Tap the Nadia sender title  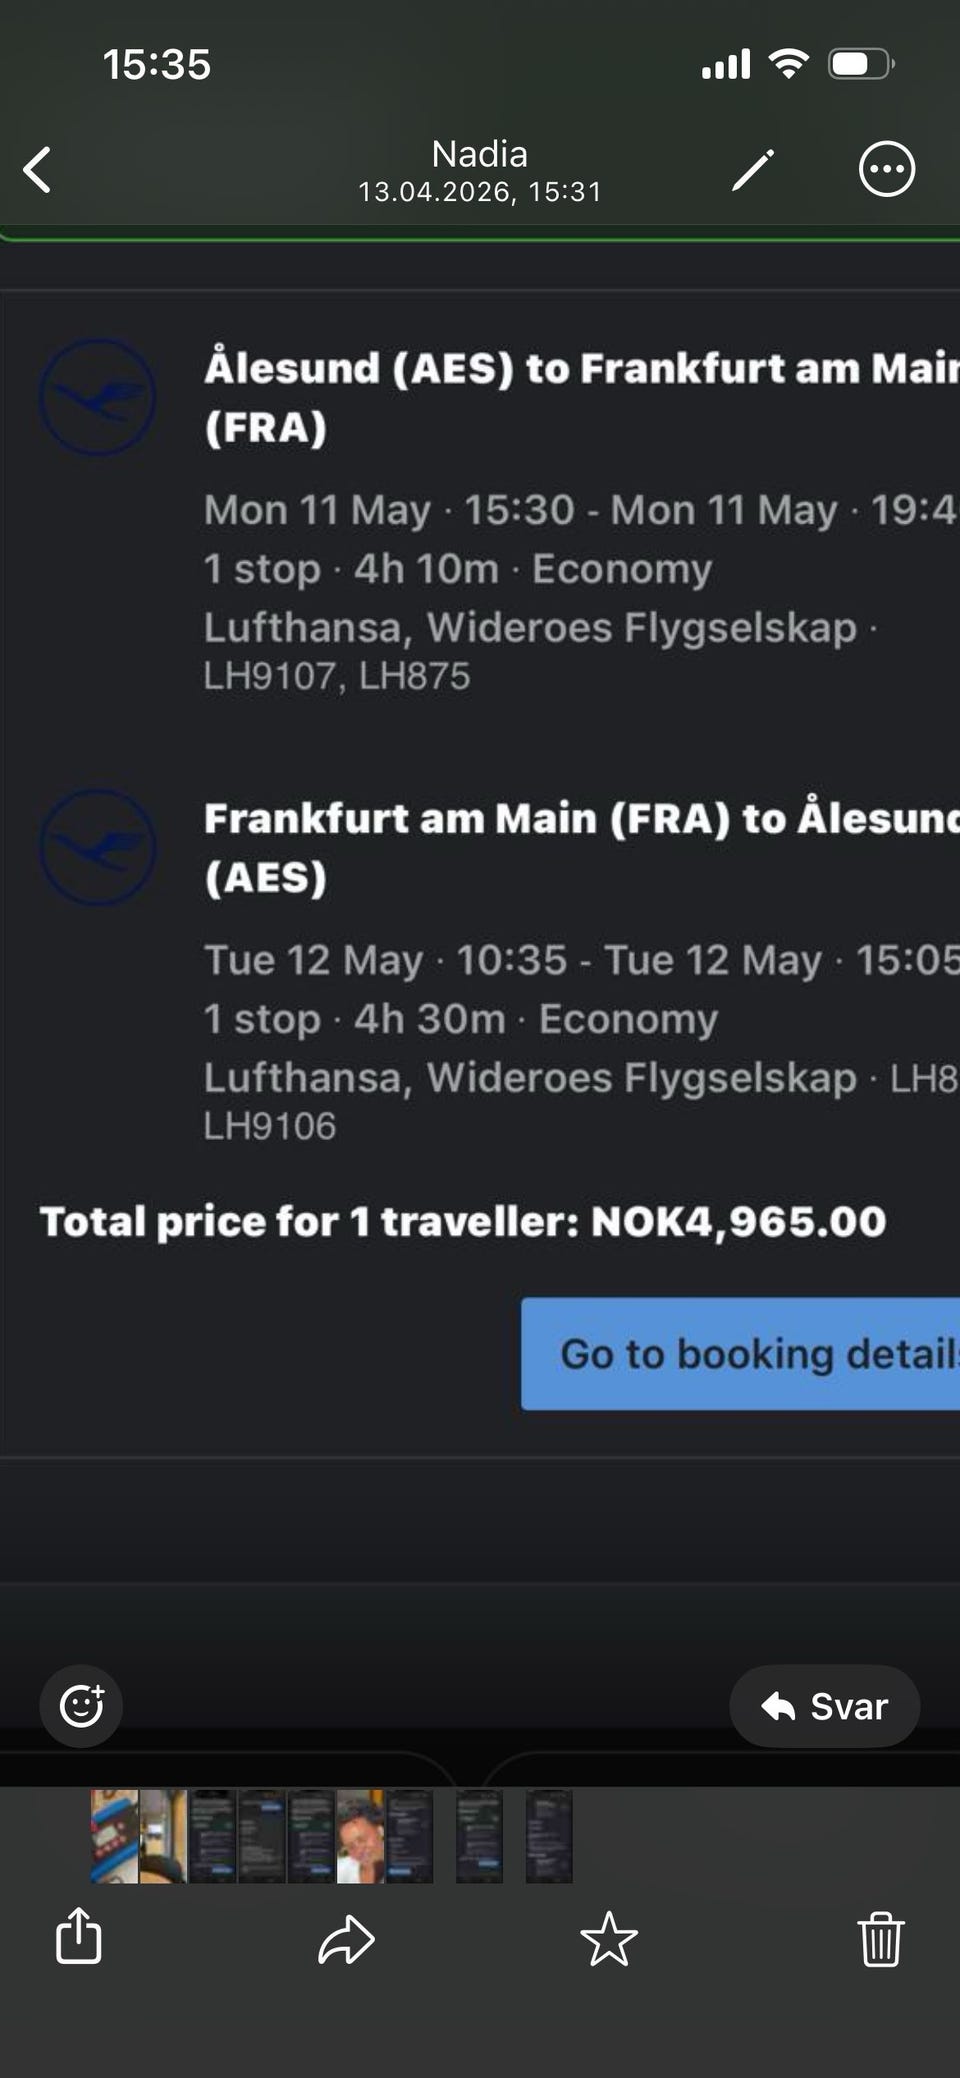click(480, 154)
